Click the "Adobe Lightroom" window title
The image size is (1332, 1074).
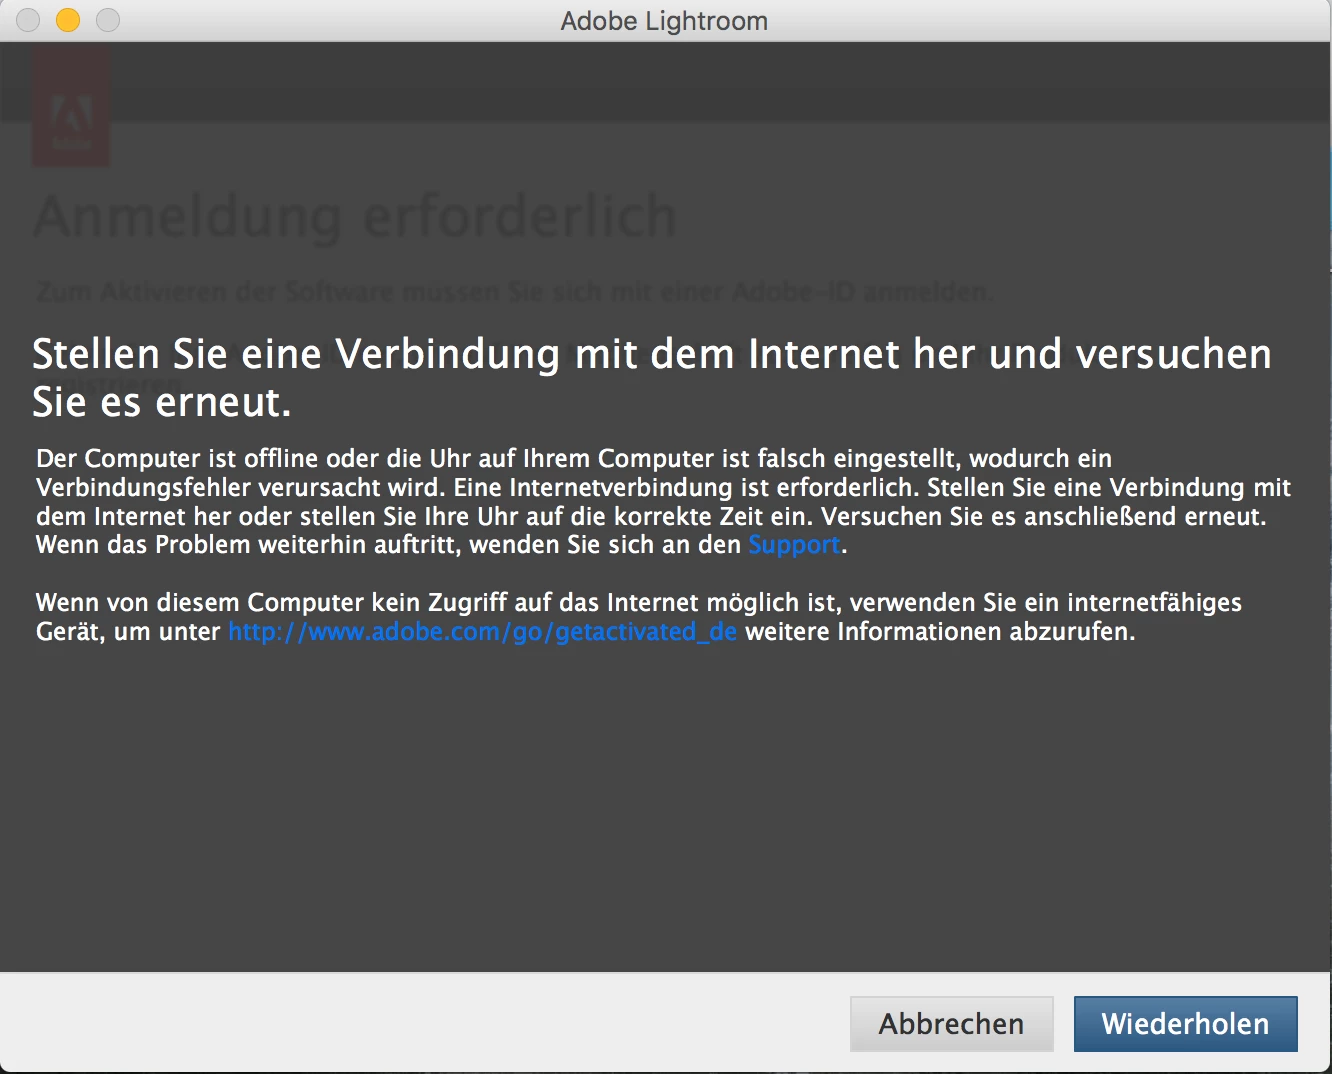tap(664, 21)
